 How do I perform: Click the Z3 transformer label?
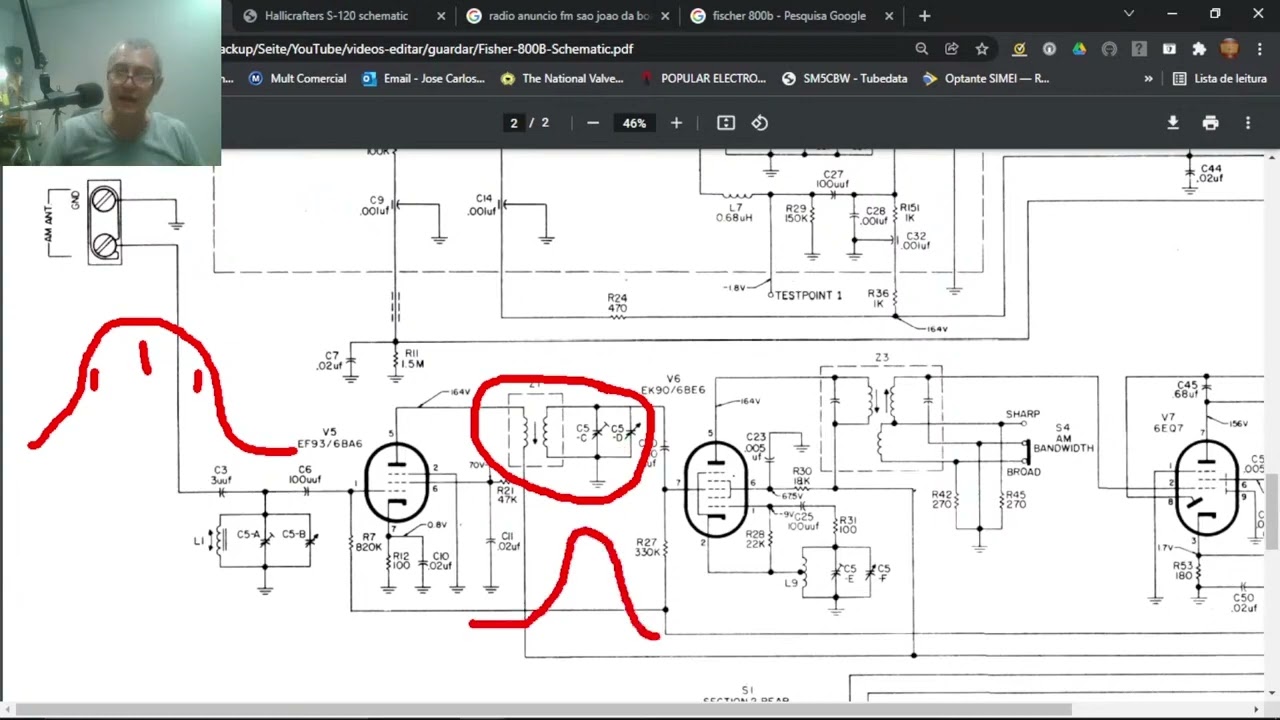881,358
